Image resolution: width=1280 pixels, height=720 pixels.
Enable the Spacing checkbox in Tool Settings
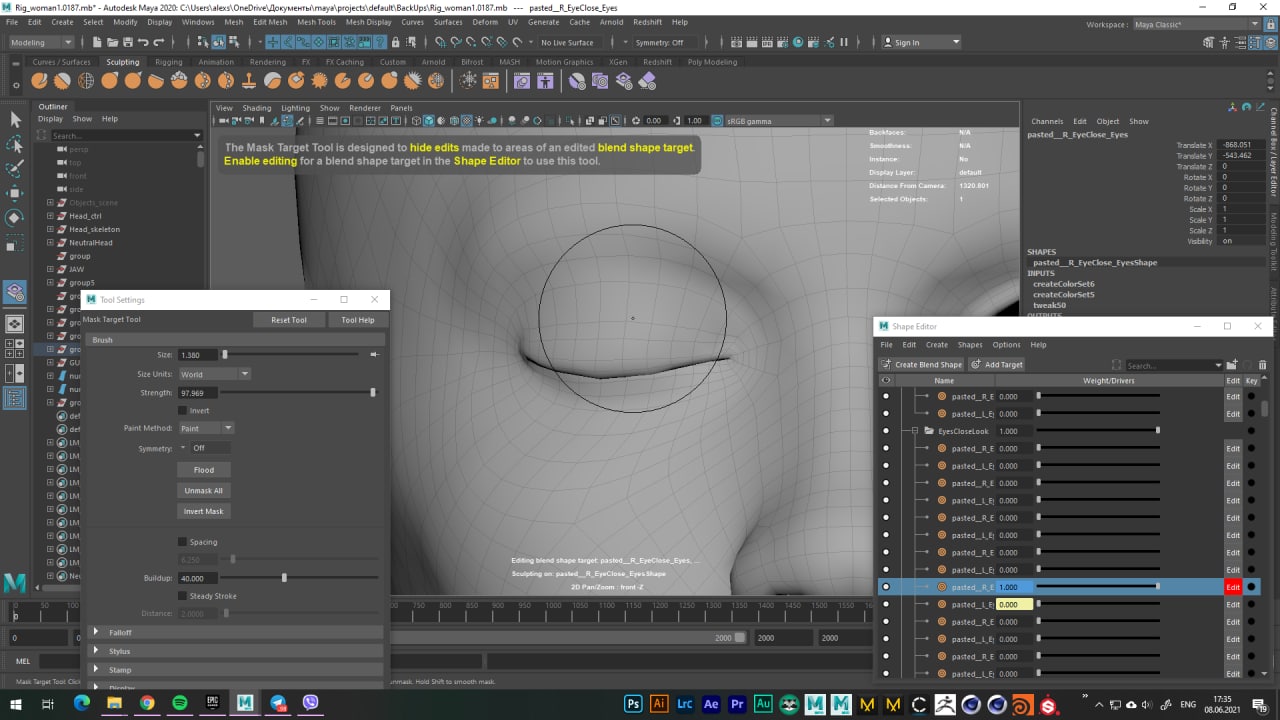(x=182, y=542)
